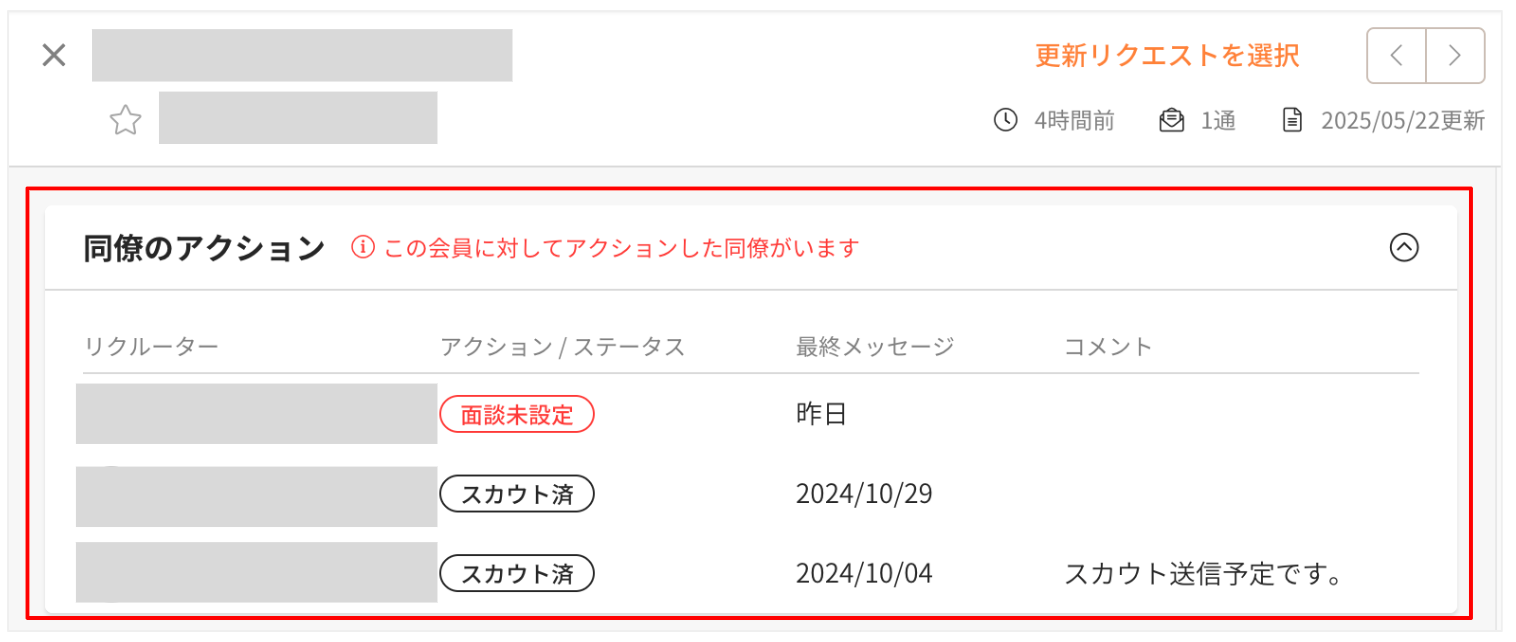Click the スカウト送信予定です。 comment

pos(1202,574)
